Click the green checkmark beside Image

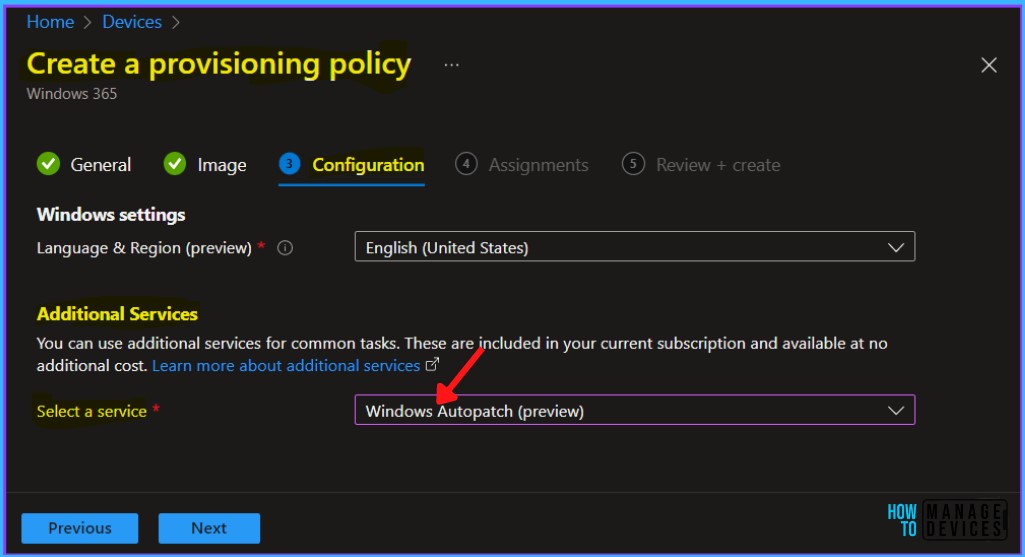coord(175,164)
